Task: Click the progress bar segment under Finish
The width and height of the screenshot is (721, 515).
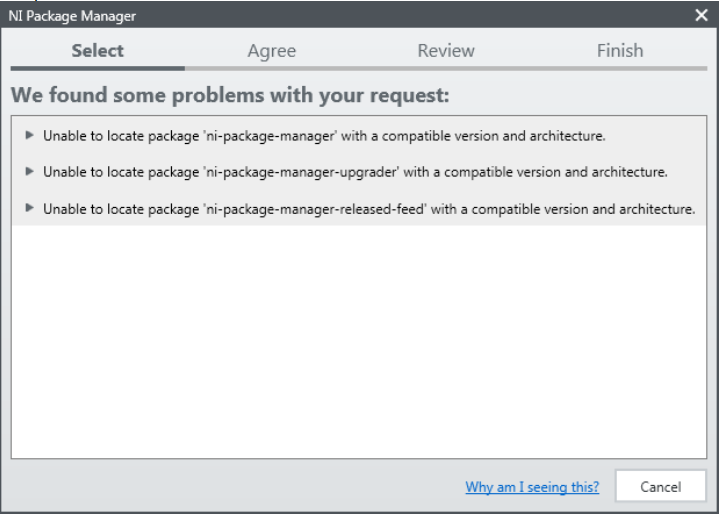Action: (620, 68)
